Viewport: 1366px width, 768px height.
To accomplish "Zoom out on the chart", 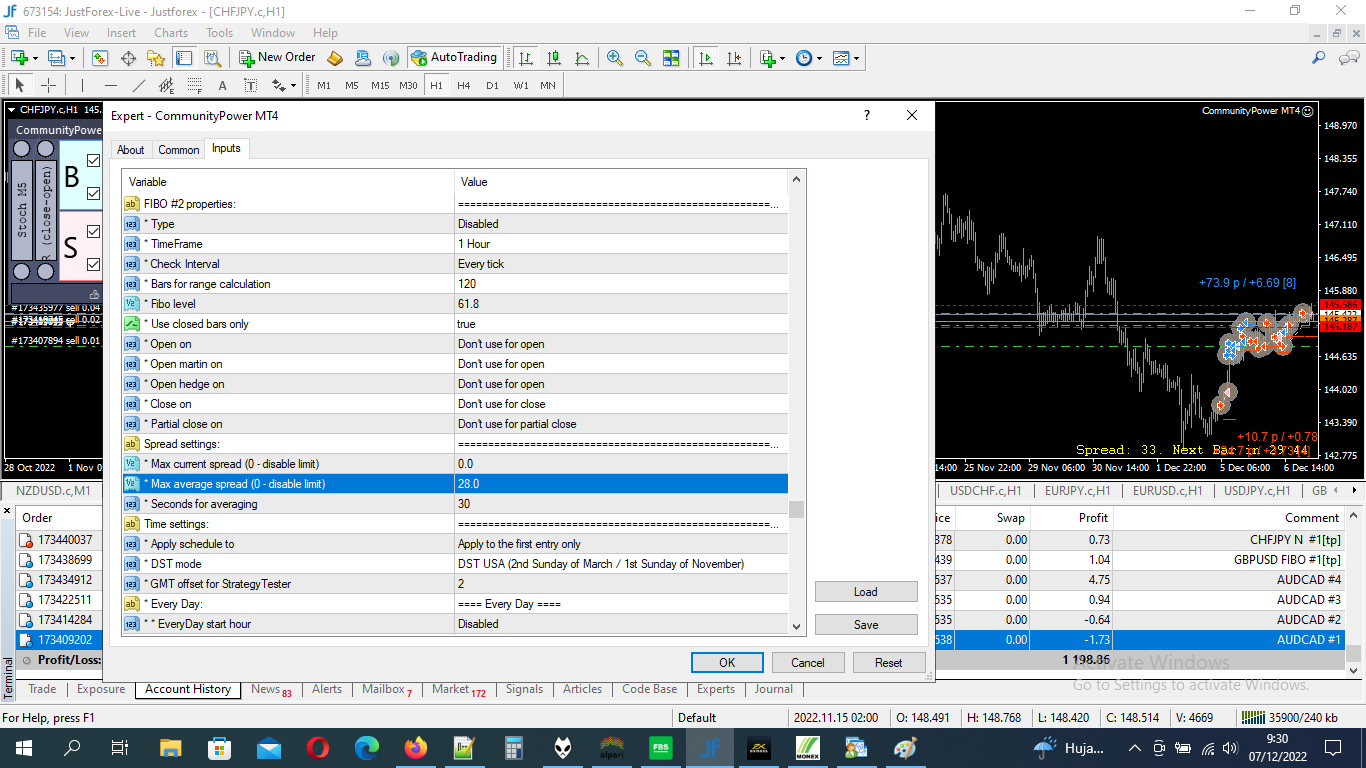I will click(x=643, y=58).
